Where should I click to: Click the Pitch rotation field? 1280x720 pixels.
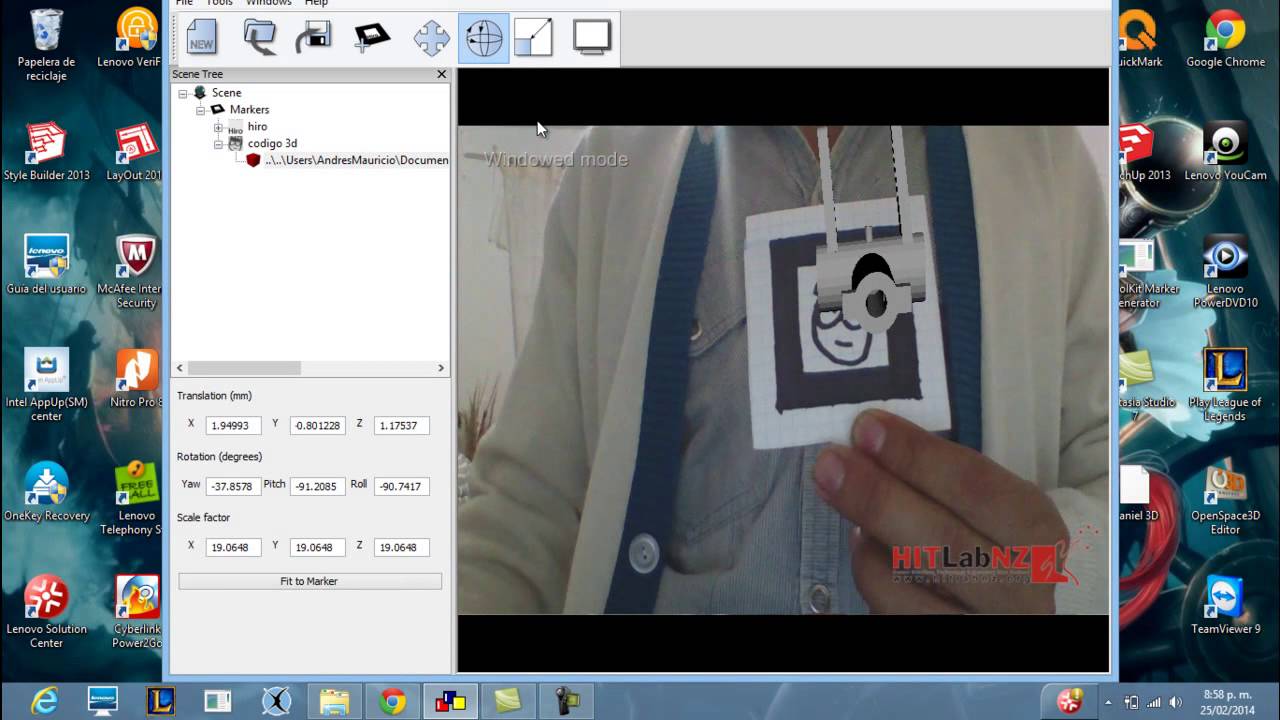tap(317, 486)
